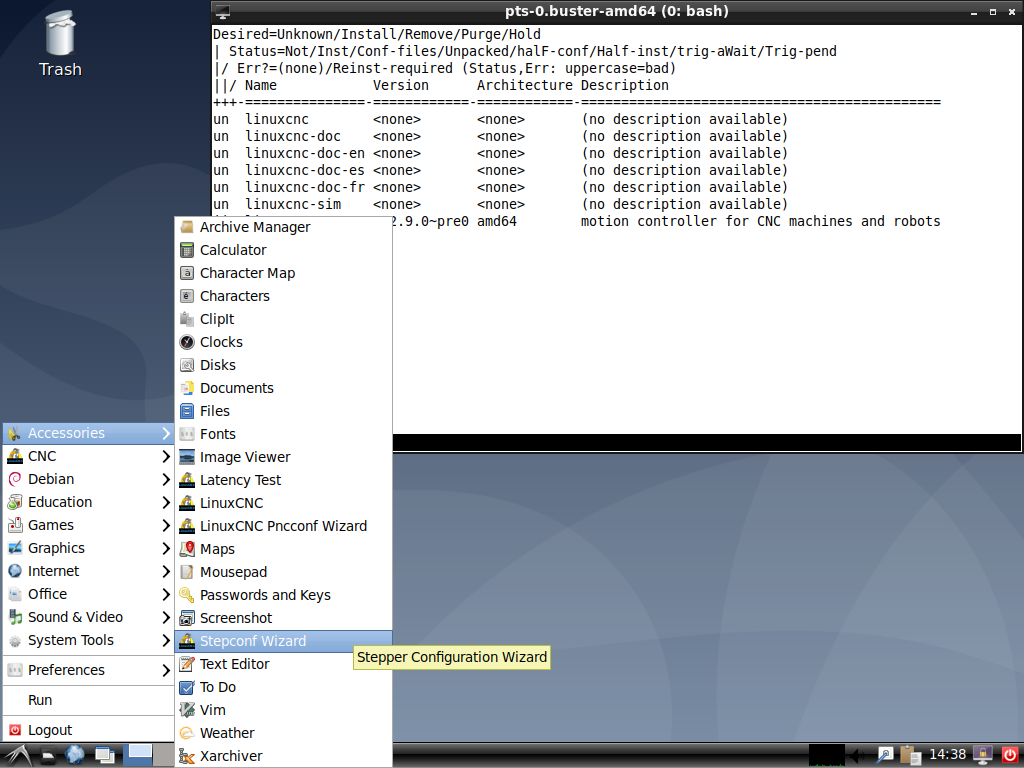Open Character Map application
The image size is (1024, 768).
(283, 273)
